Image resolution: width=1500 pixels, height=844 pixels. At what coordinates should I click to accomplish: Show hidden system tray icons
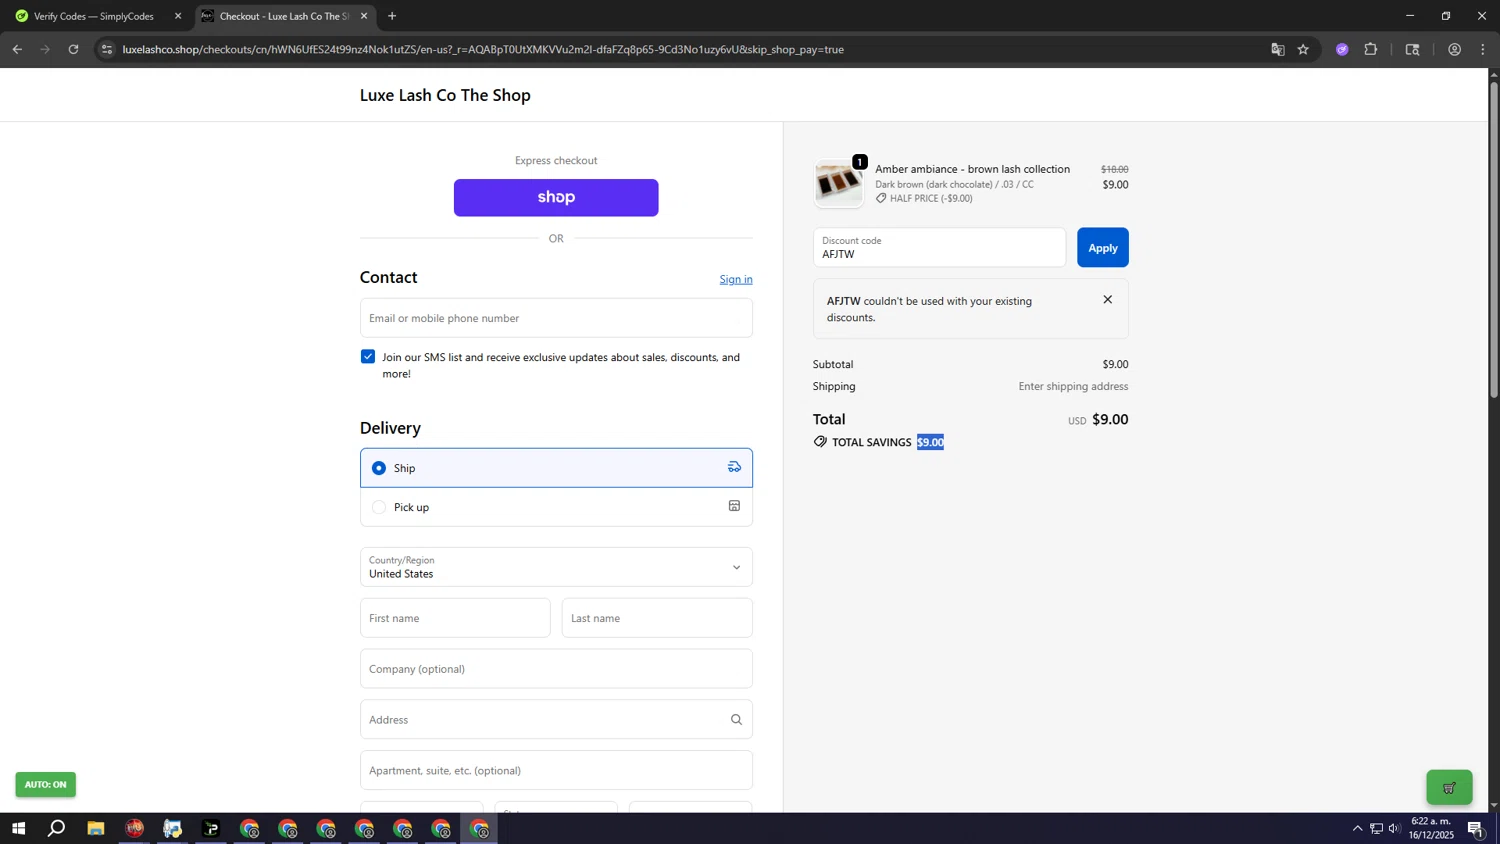point(1357,829)
